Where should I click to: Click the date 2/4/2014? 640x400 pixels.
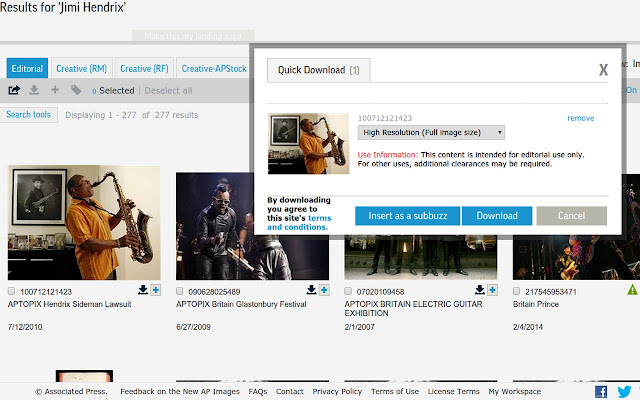pyautogui.click(x=527, y=327)
